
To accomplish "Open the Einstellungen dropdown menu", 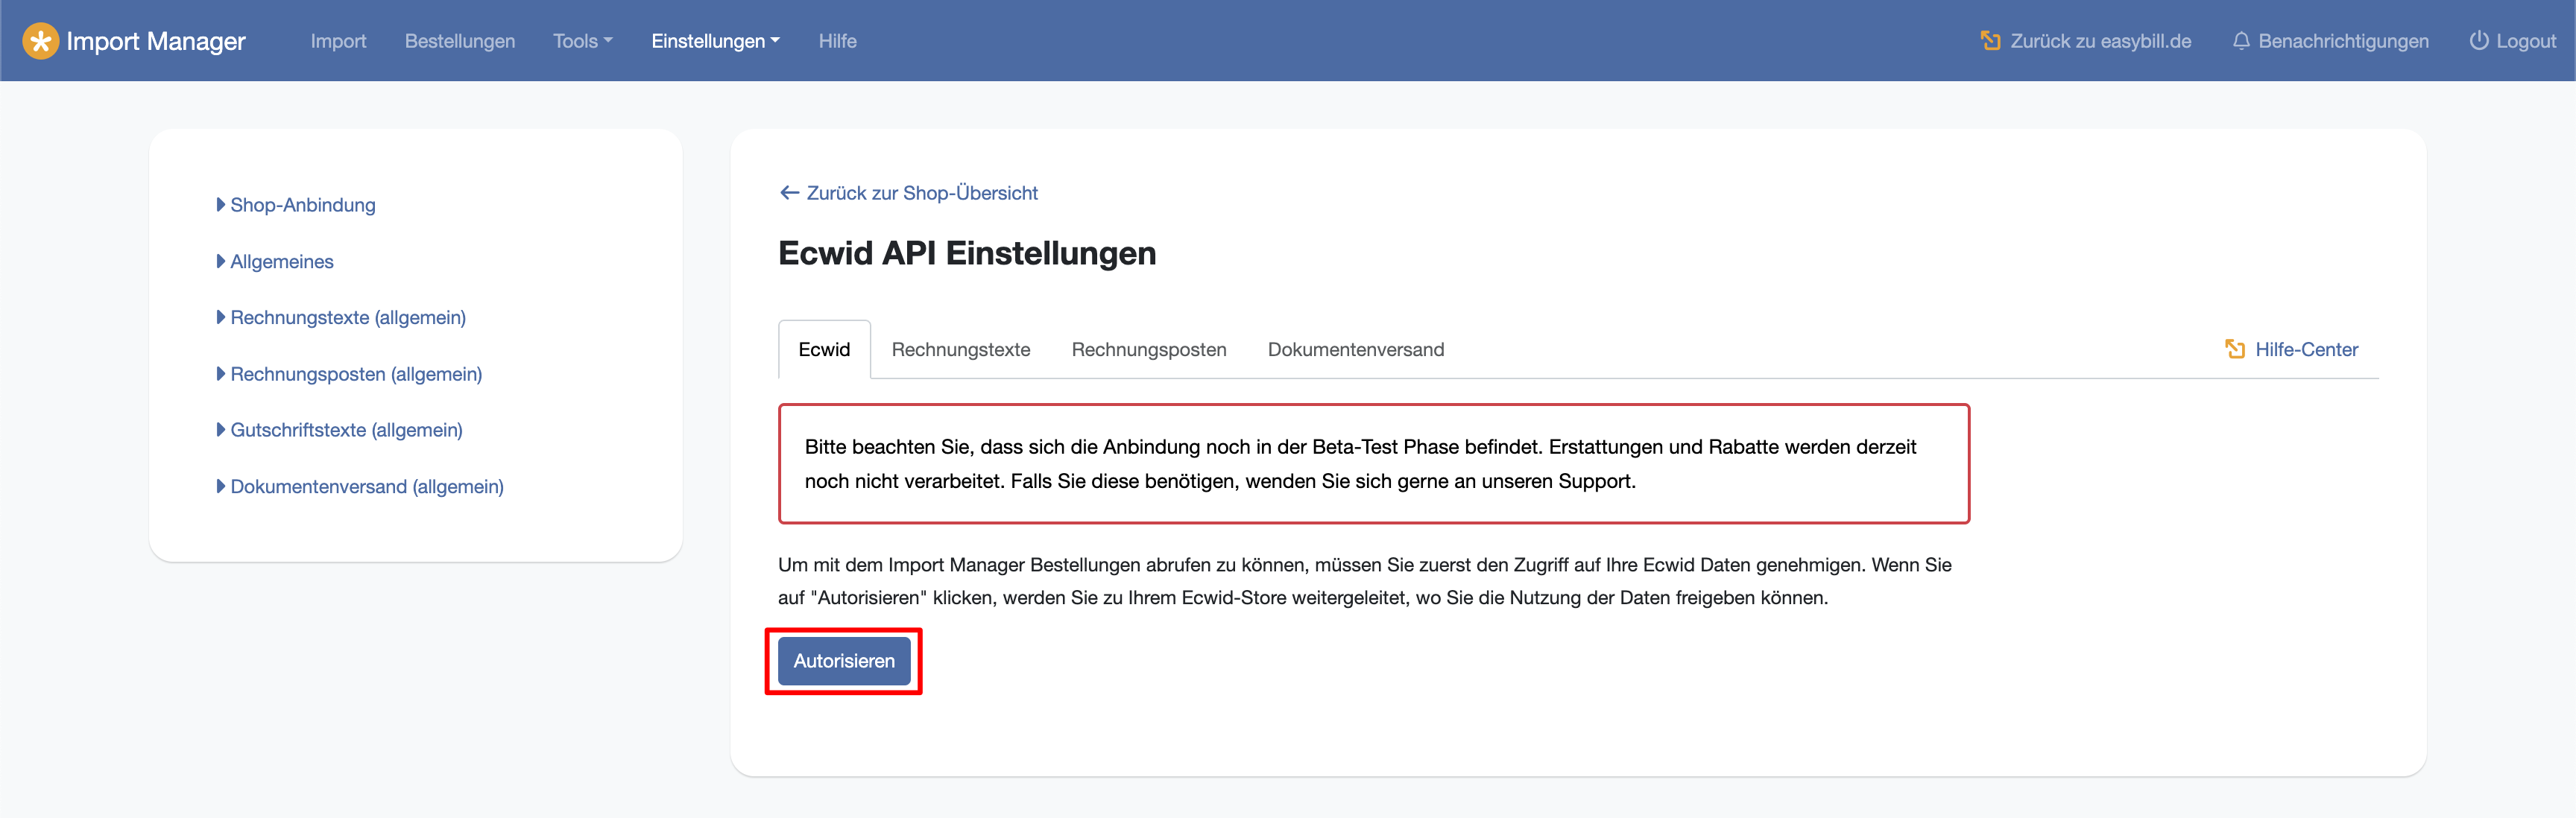I will pyautogui.click(x=716, y=41).
